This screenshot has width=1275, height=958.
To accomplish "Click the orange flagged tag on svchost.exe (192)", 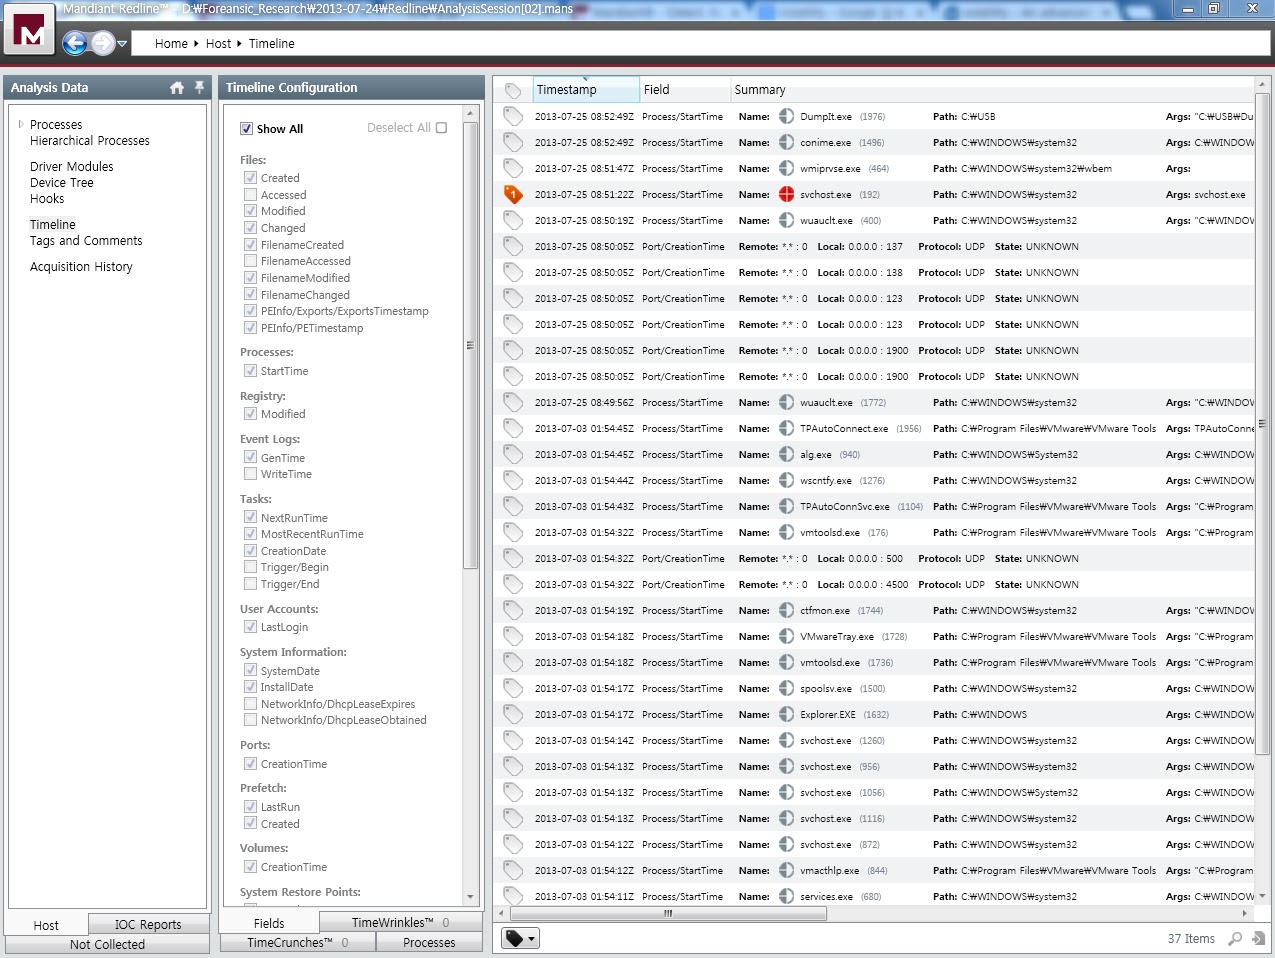I will (x=513, y=195).
